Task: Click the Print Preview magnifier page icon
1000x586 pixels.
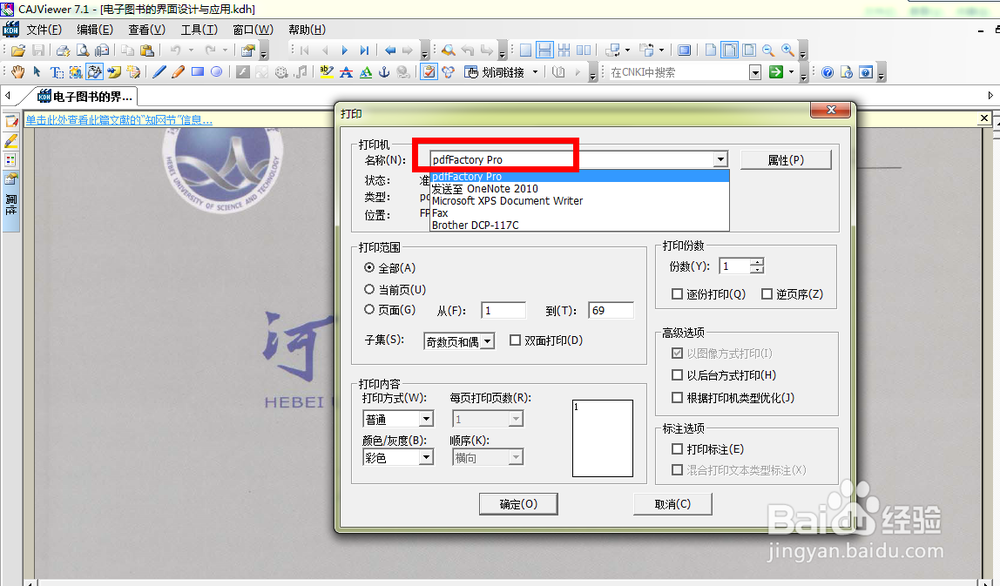Action: coord(82,50)
